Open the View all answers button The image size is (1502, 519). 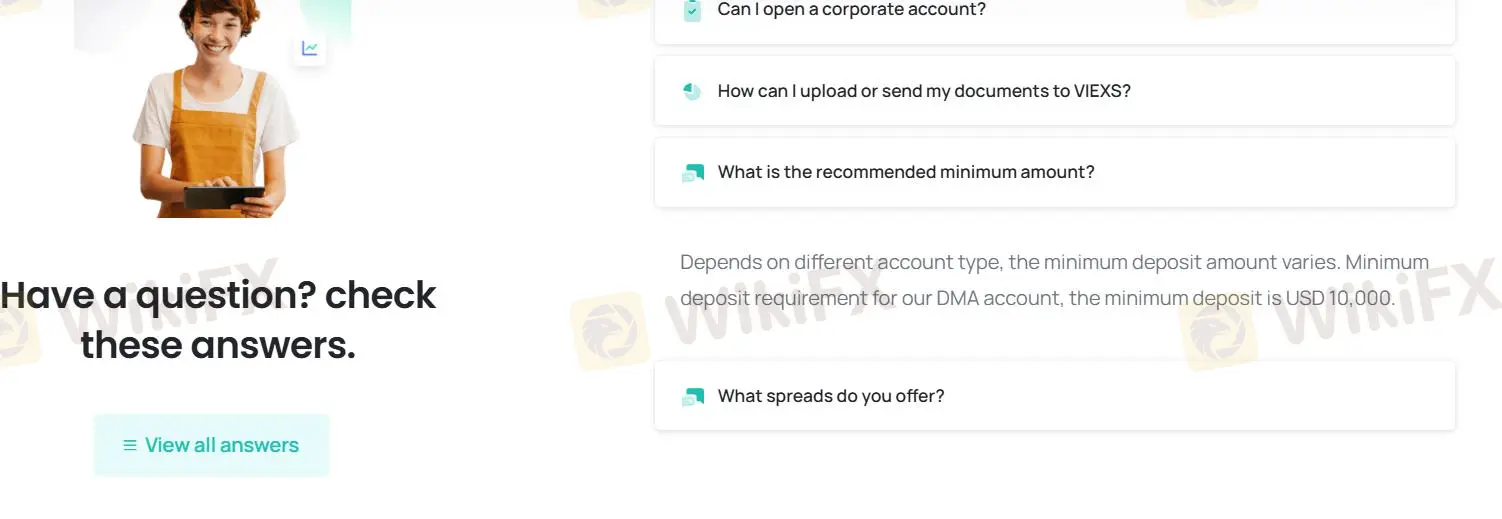pos(211,446)
